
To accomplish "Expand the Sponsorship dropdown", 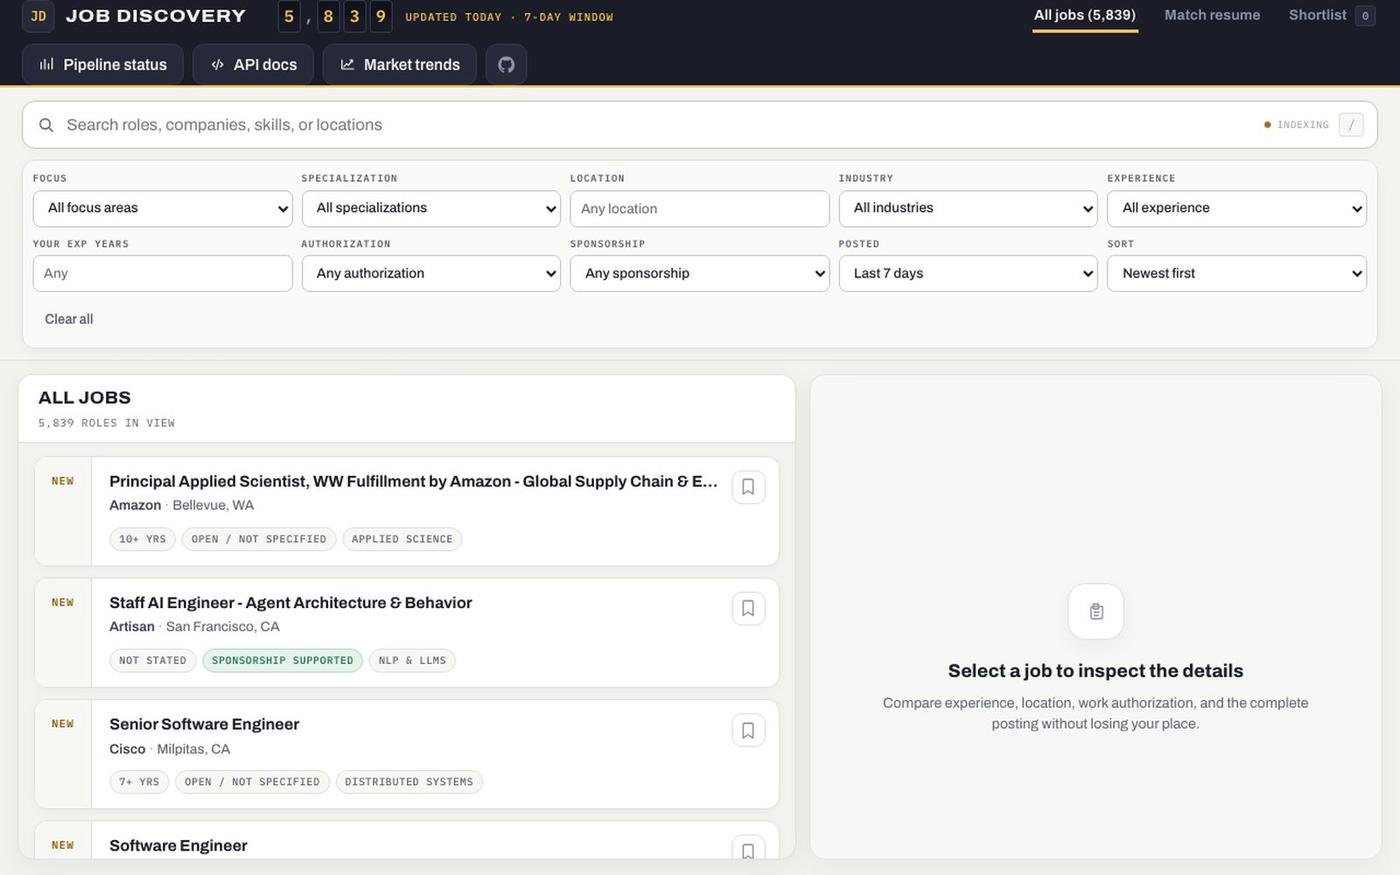I will coord(700,273).
